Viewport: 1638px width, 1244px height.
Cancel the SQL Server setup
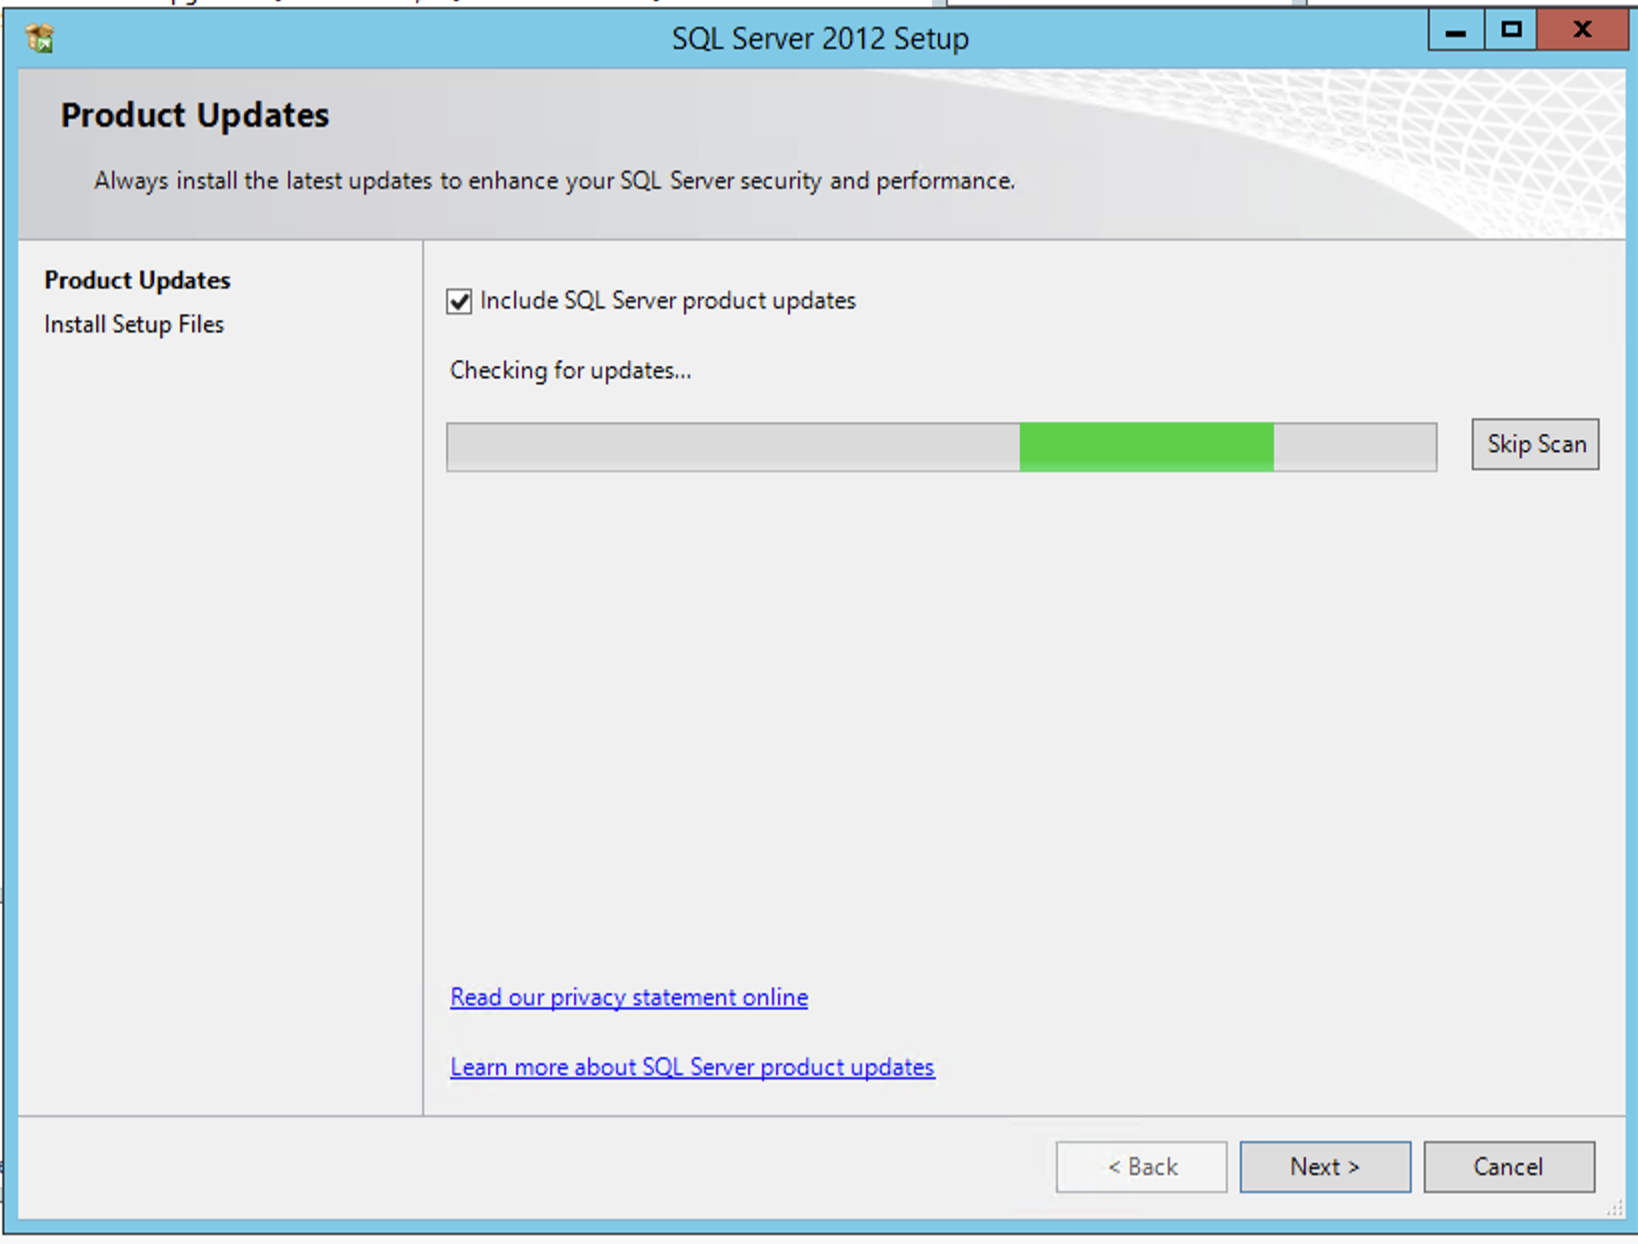click(1508, 1166)
